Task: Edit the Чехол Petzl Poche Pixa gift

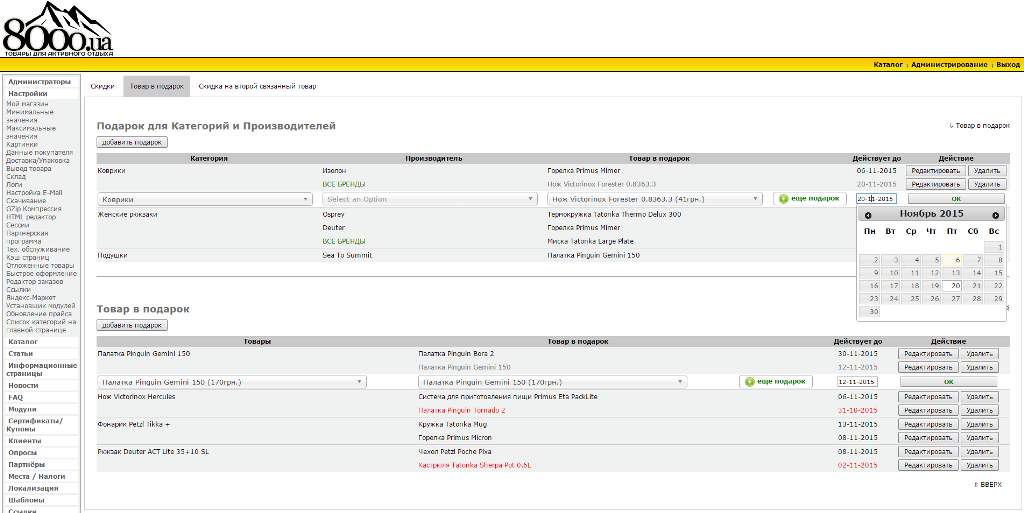Action: tap(929, 452)
